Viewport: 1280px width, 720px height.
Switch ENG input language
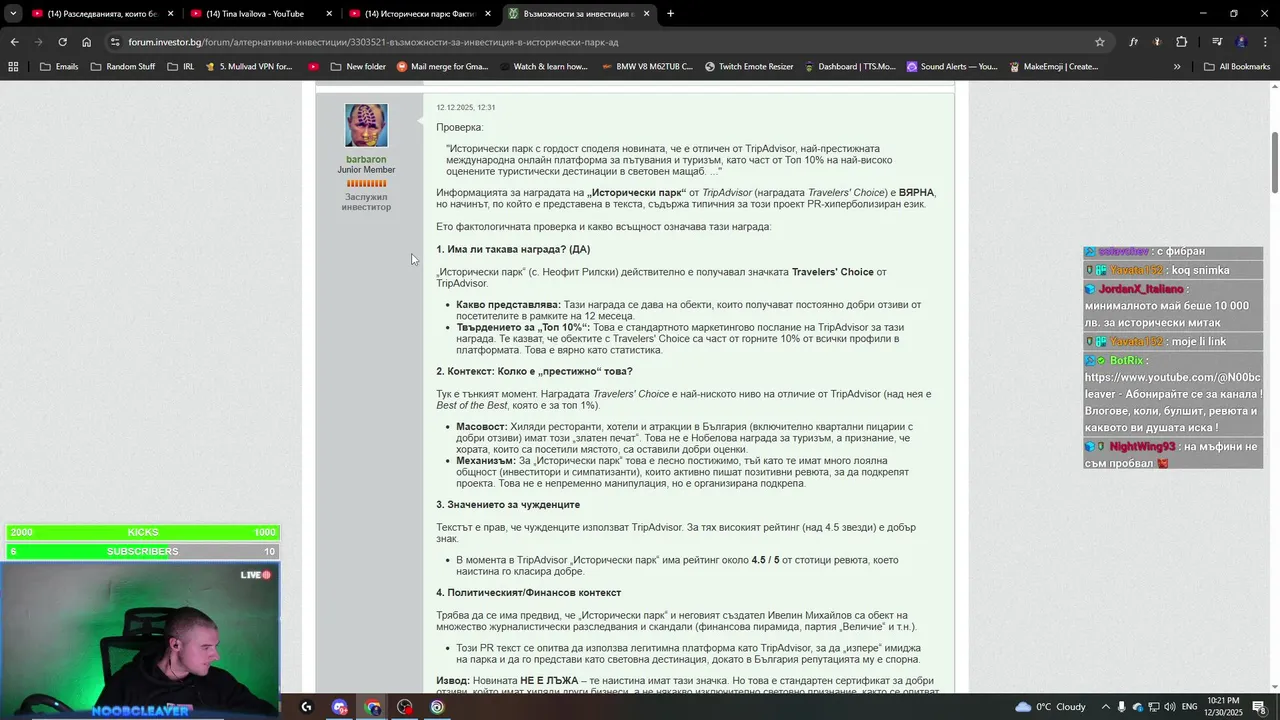pos(1189,707)
